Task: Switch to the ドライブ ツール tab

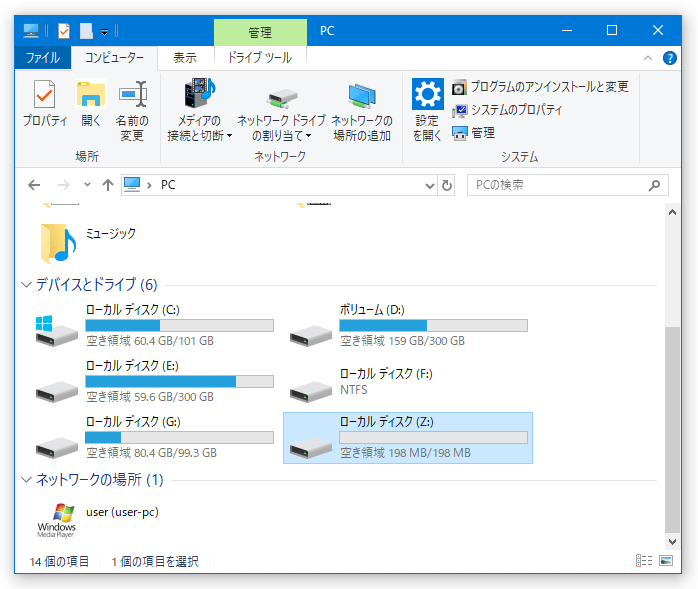Action: (x=260, y=58)
